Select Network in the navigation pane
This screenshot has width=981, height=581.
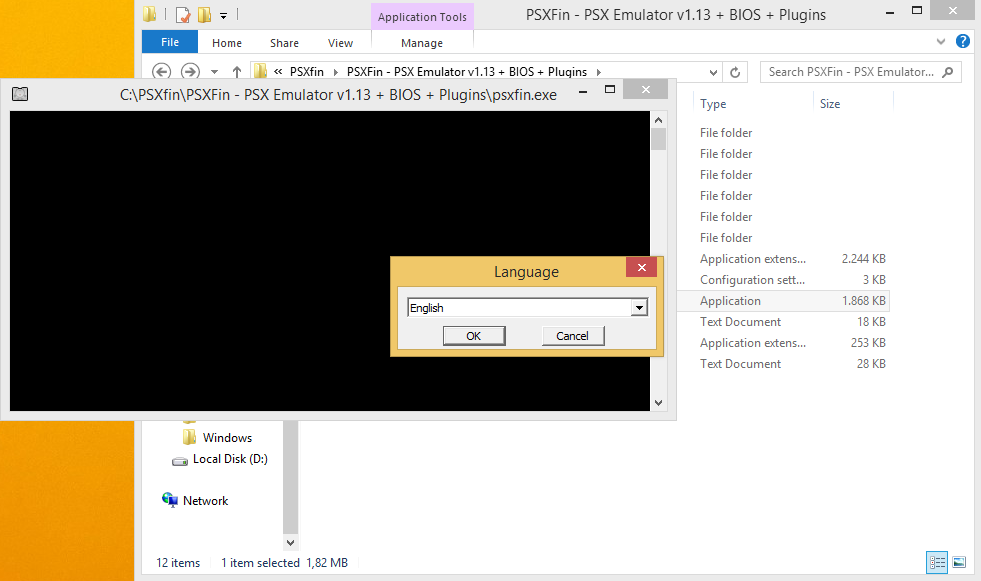click(206, 500)
